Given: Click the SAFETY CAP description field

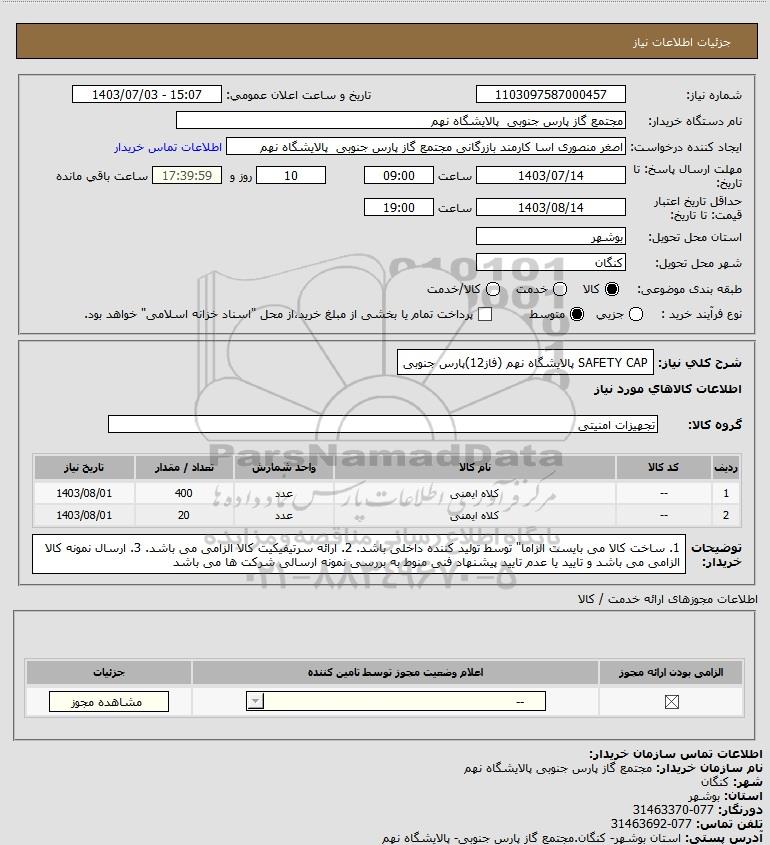Looking at the screenshot, I should pos(525,363).
